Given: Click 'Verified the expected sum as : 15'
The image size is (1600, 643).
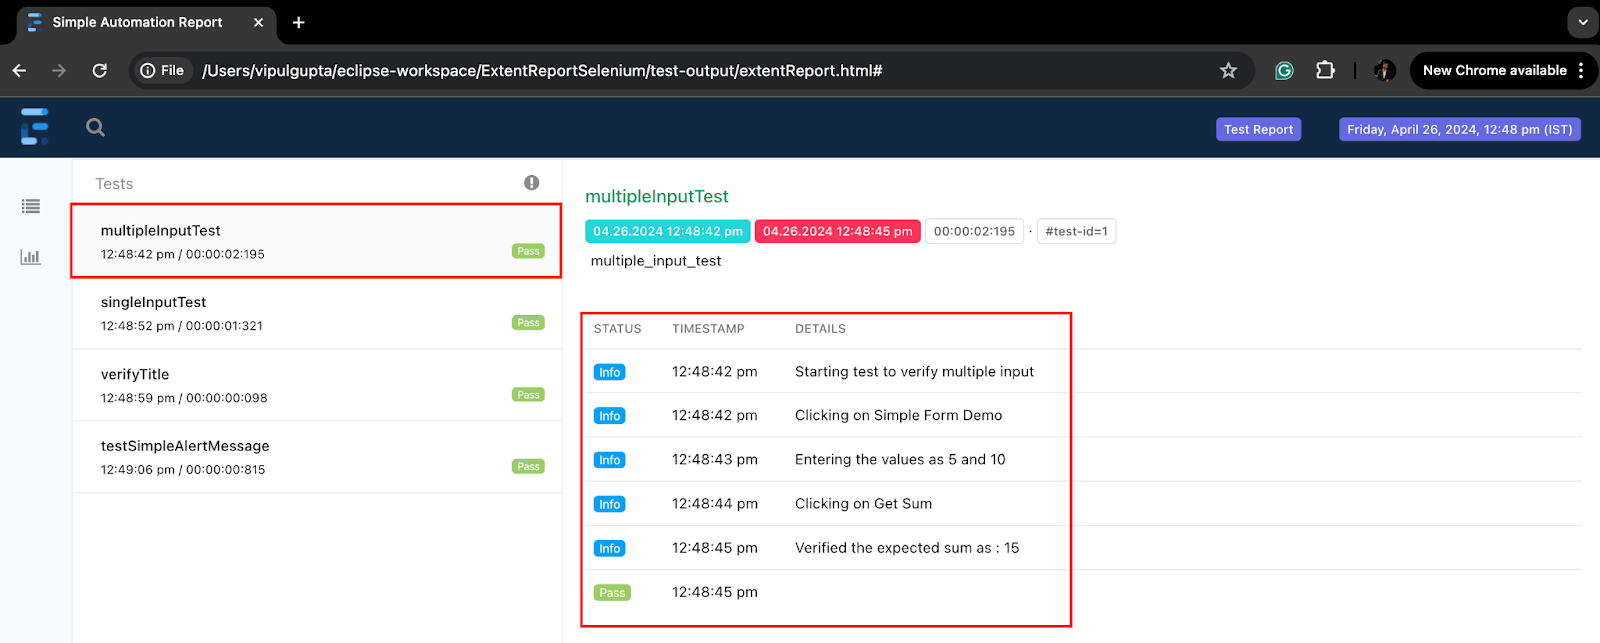Looking at the screenshot, I should click(x=907, y=548).
